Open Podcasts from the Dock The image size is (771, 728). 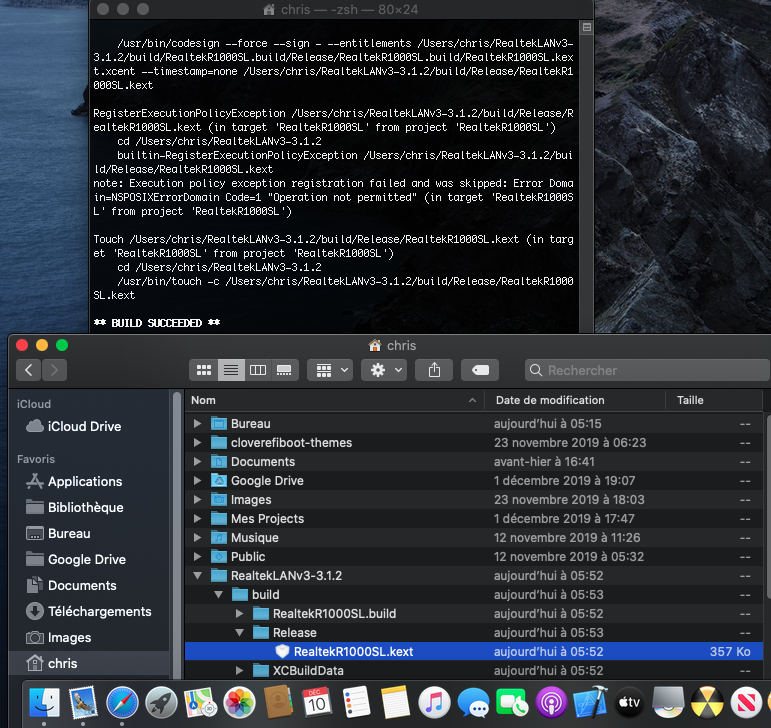(551, 702)
